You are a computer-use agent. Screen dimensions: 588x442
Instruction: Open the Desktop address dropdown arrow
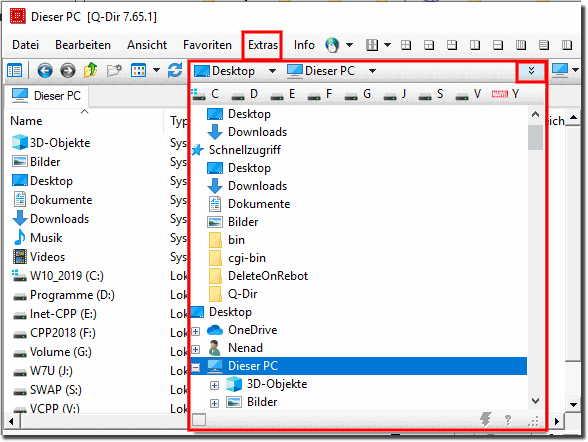[273, 71]
